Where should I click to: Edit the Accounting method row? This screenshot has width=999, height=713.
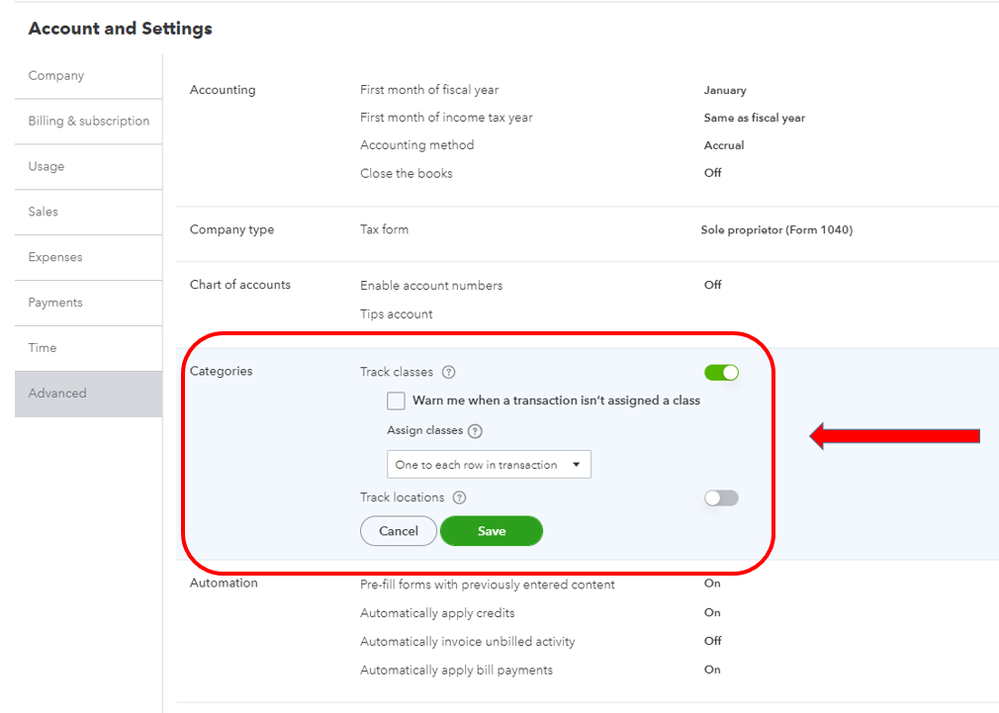(417, 145)
